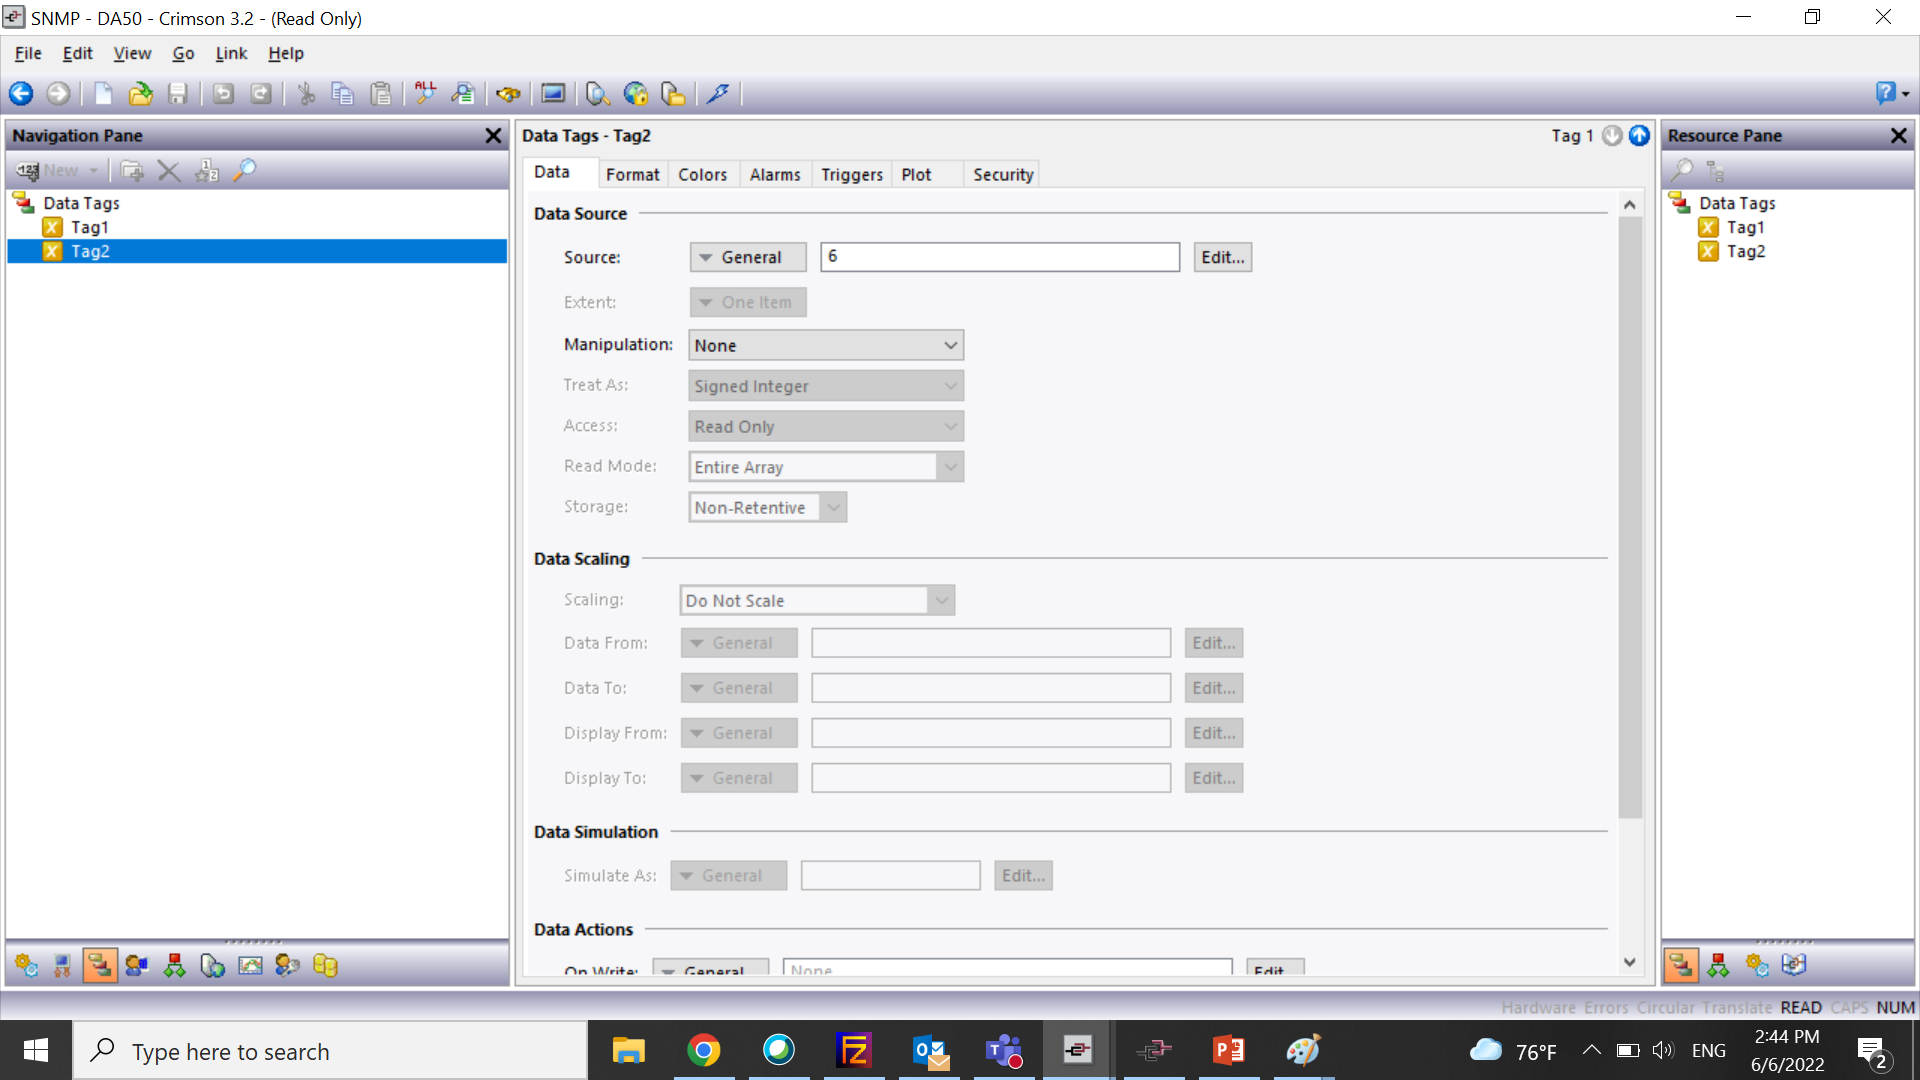The image size is (1920, 1080).
Task: Click the globe with padlock toolbar icon
Action: [x=636, y=94]
